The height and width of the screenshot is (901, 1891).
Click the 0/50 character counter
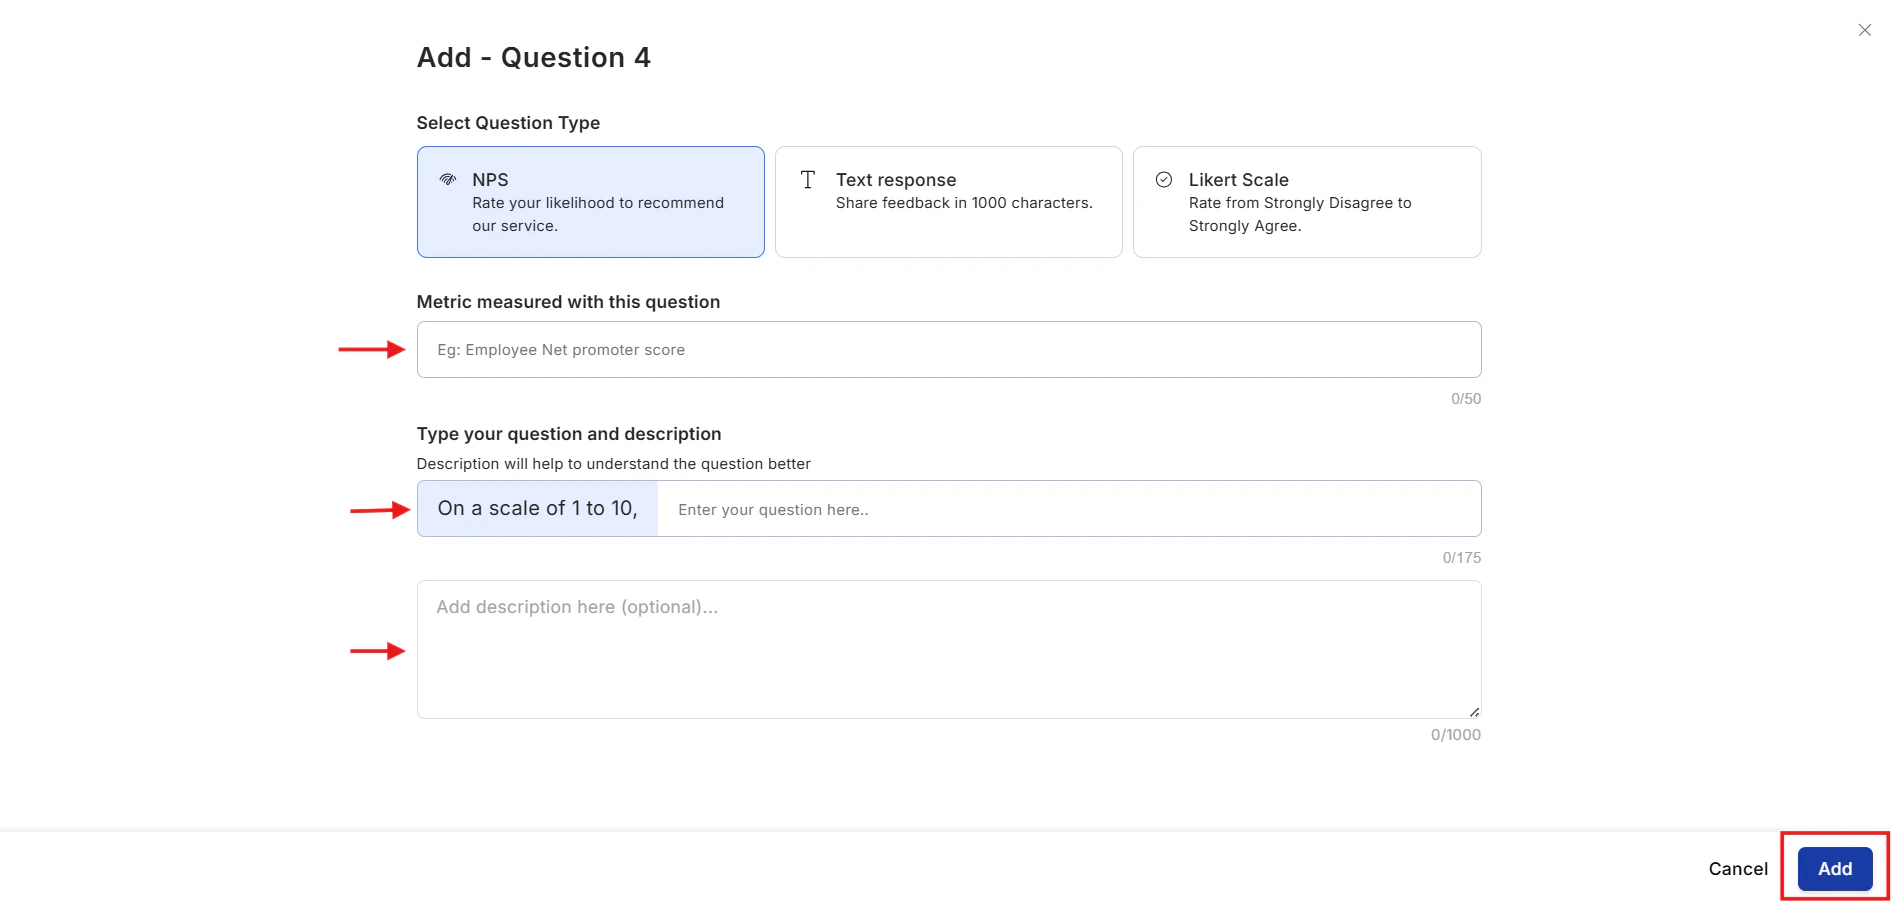[1466, 399]
